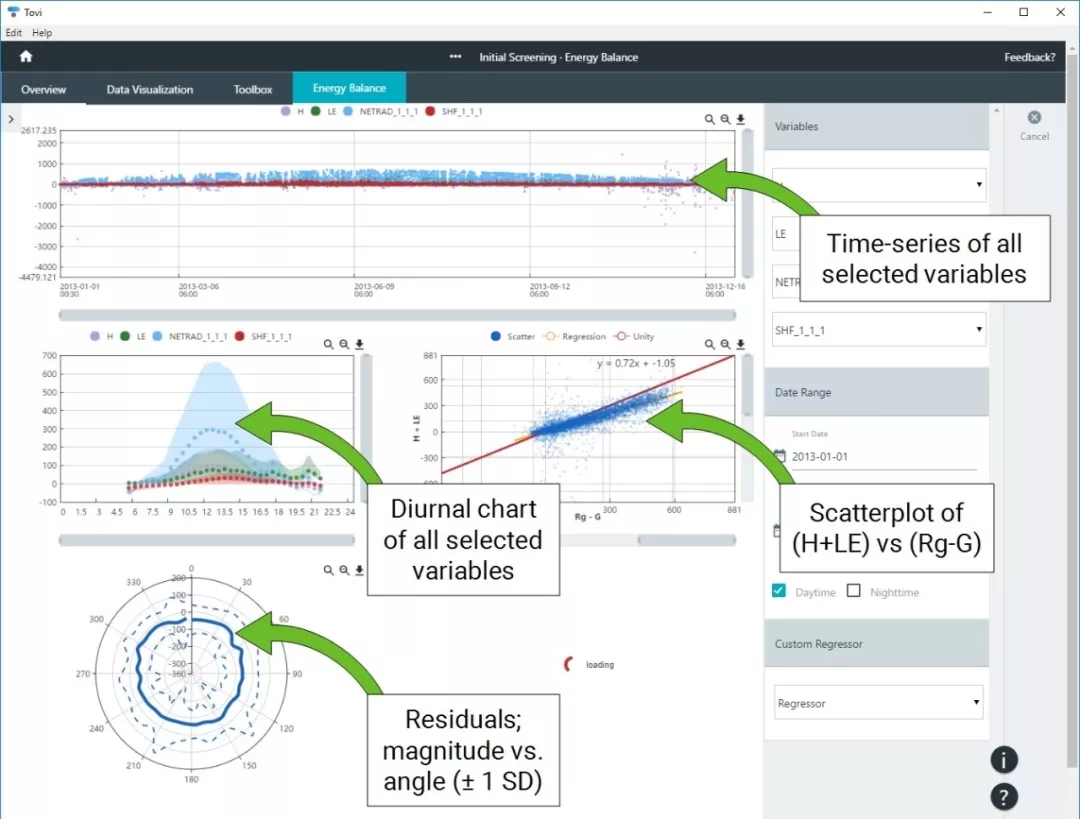Viewport: 1080px width, 819px height.
Task: Download the polar residuals chart
Action: tap(359, 570)
